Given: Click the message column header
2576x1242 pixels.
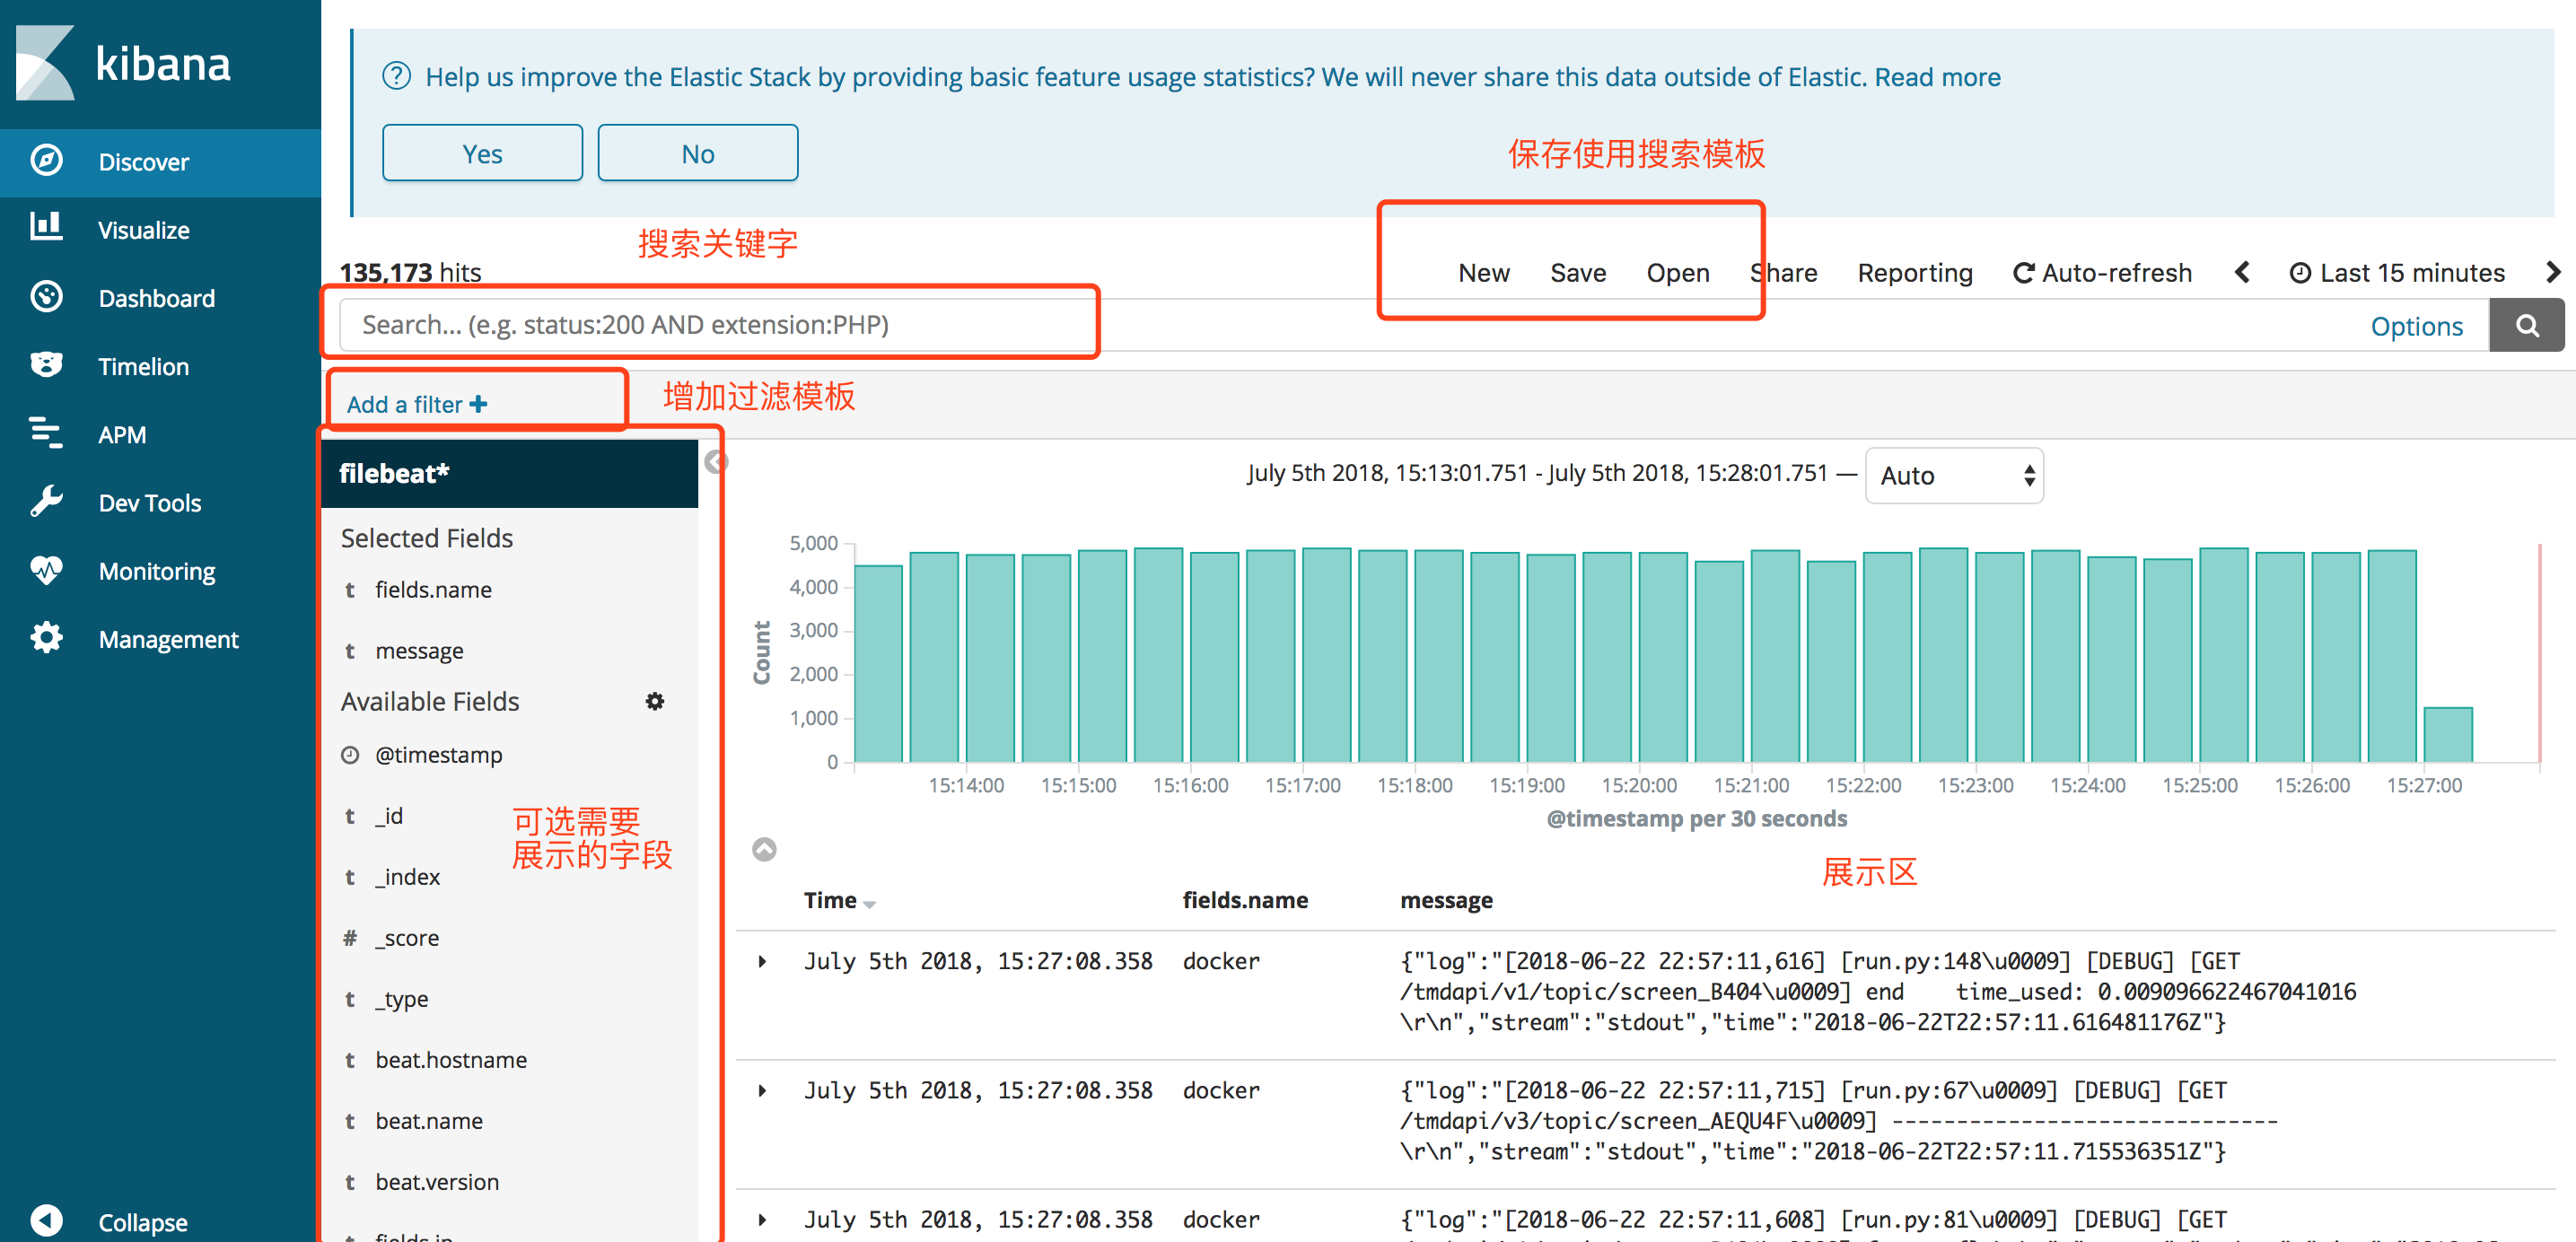Looking at the screenshot, I should [1446, 900].
